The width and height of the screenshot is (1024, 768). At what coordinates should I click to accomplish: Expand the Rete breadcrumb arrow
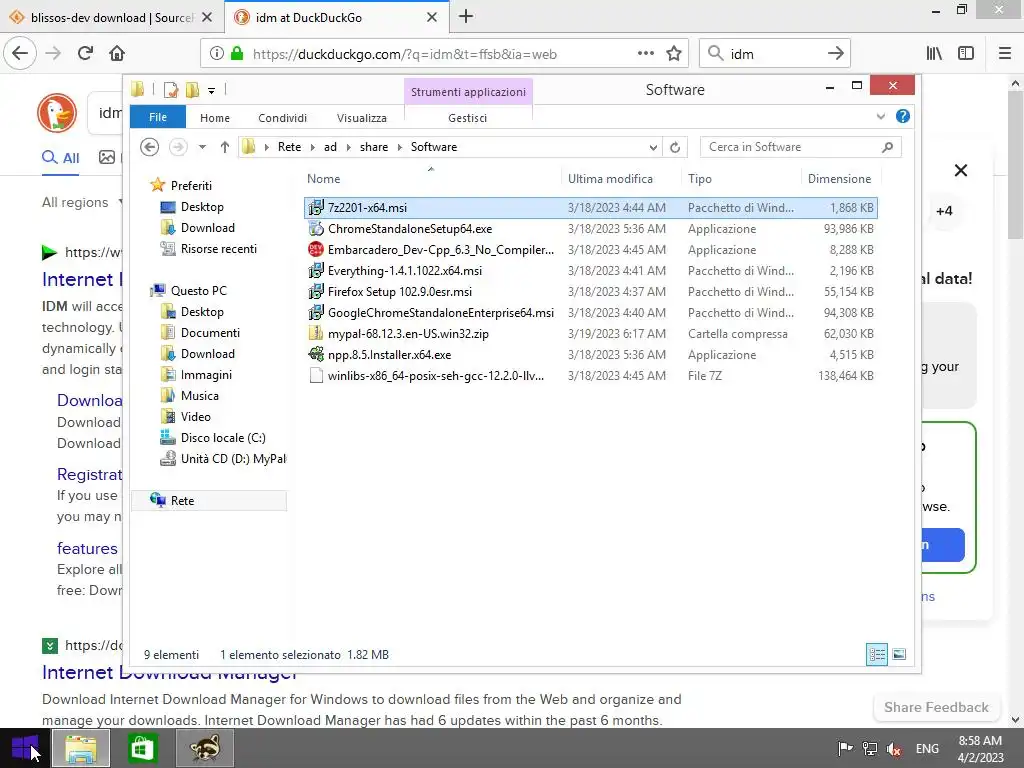312,148
